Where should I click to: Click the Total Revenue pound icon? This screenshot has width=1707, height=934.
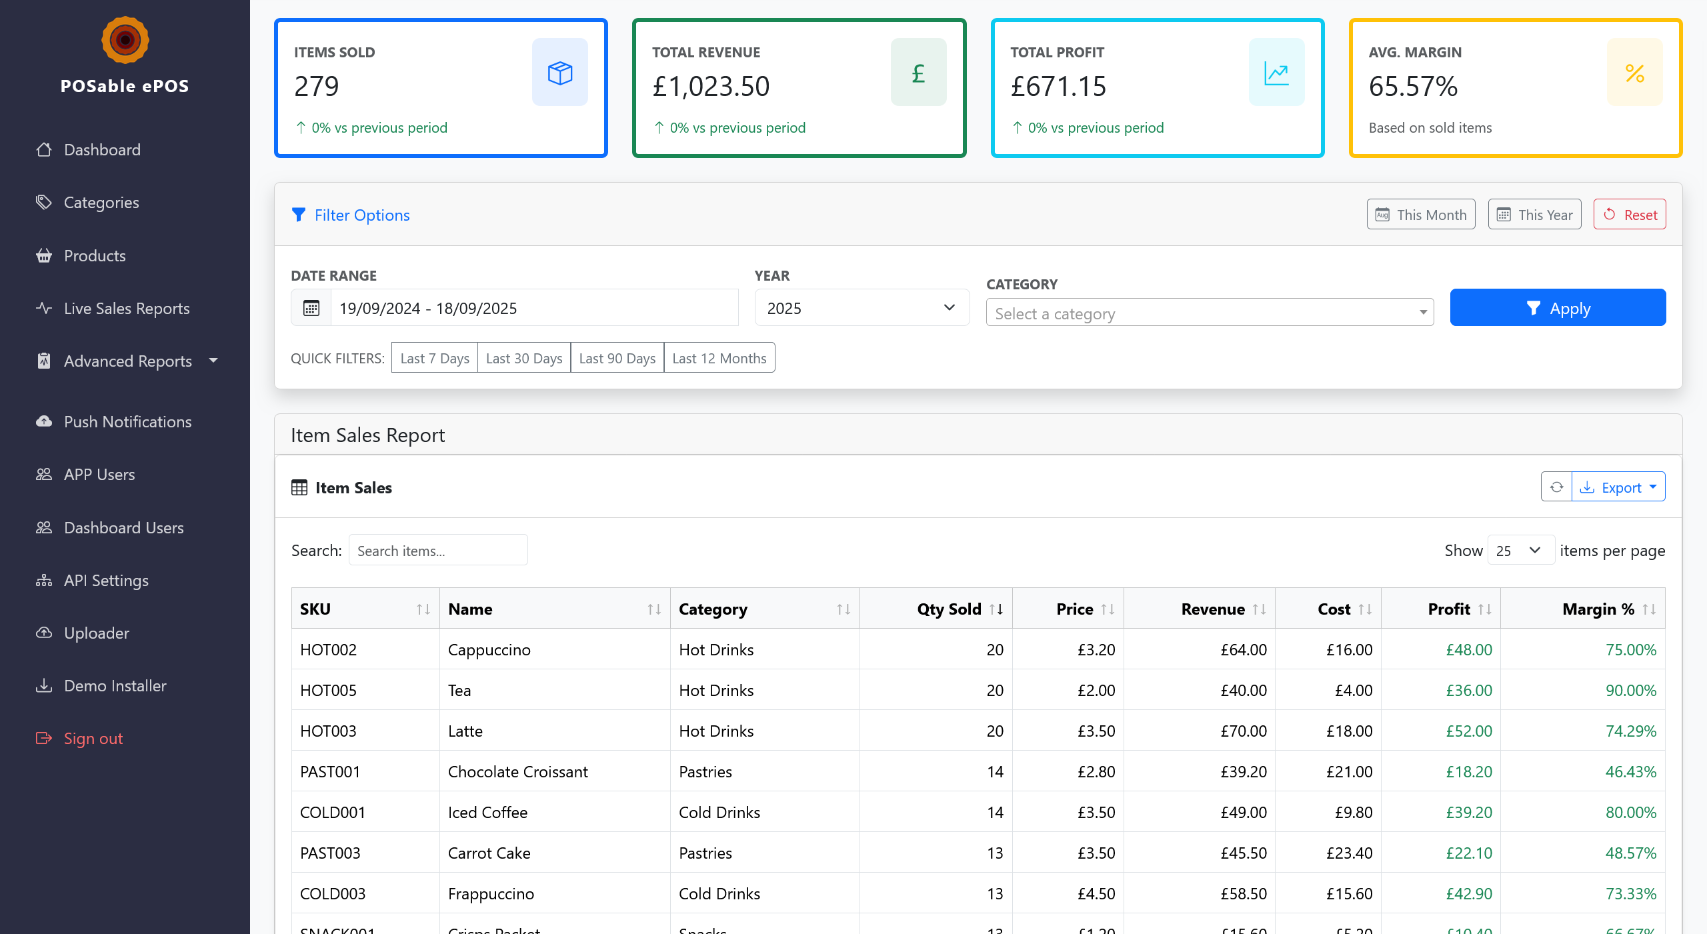[x=918, y=73]
